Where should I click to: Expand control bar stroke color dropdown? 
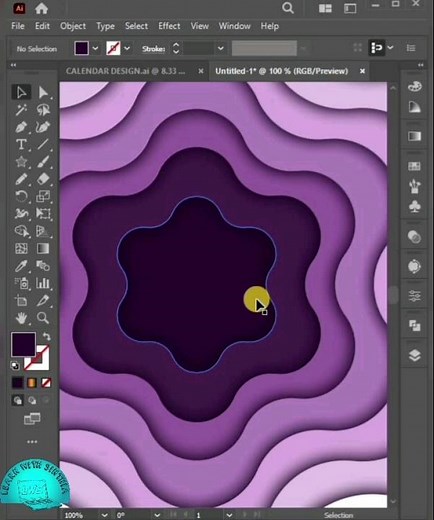127,48
